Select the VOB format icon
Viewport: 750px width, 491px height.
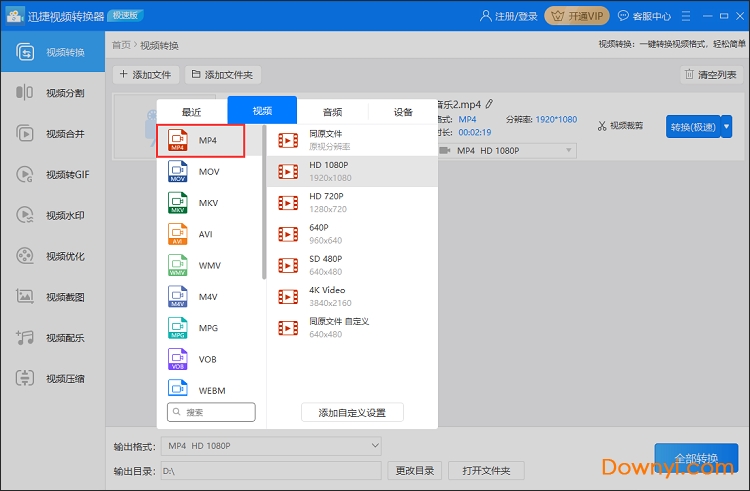pos(177,359)
